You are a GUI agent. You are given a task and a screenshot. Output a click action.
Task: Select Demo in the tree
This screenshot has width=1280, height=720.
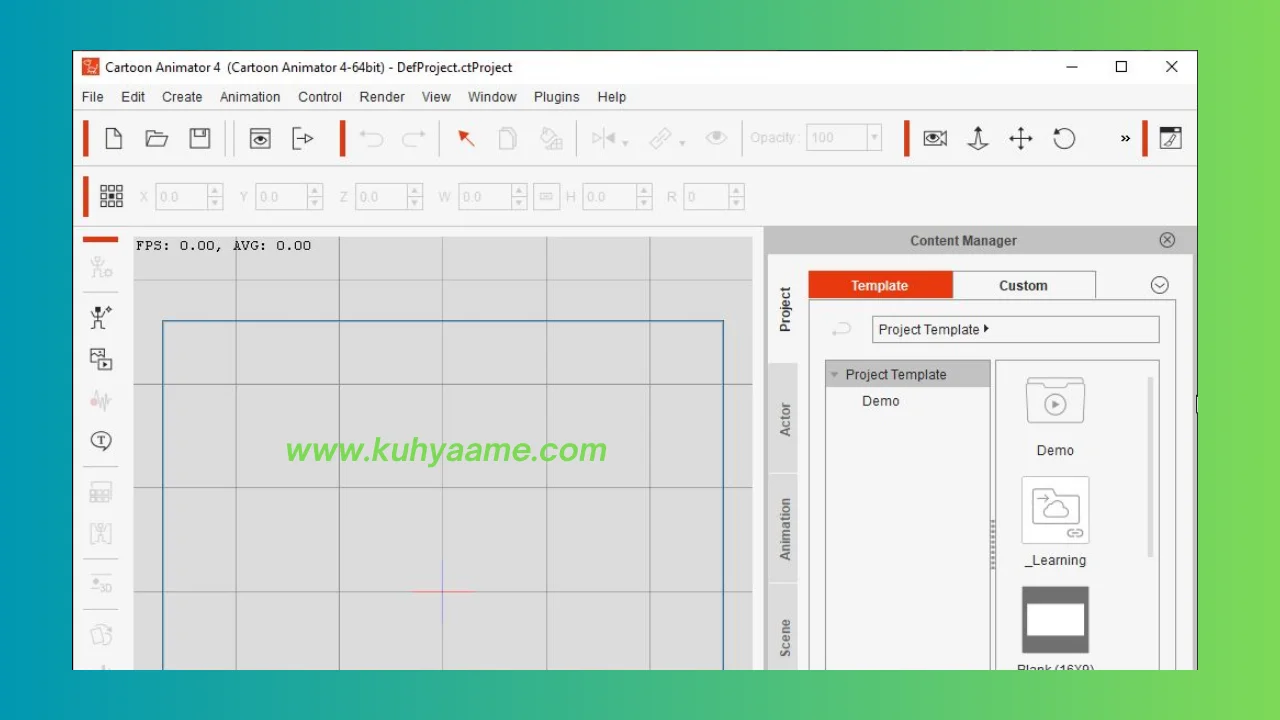coord(881,401)
